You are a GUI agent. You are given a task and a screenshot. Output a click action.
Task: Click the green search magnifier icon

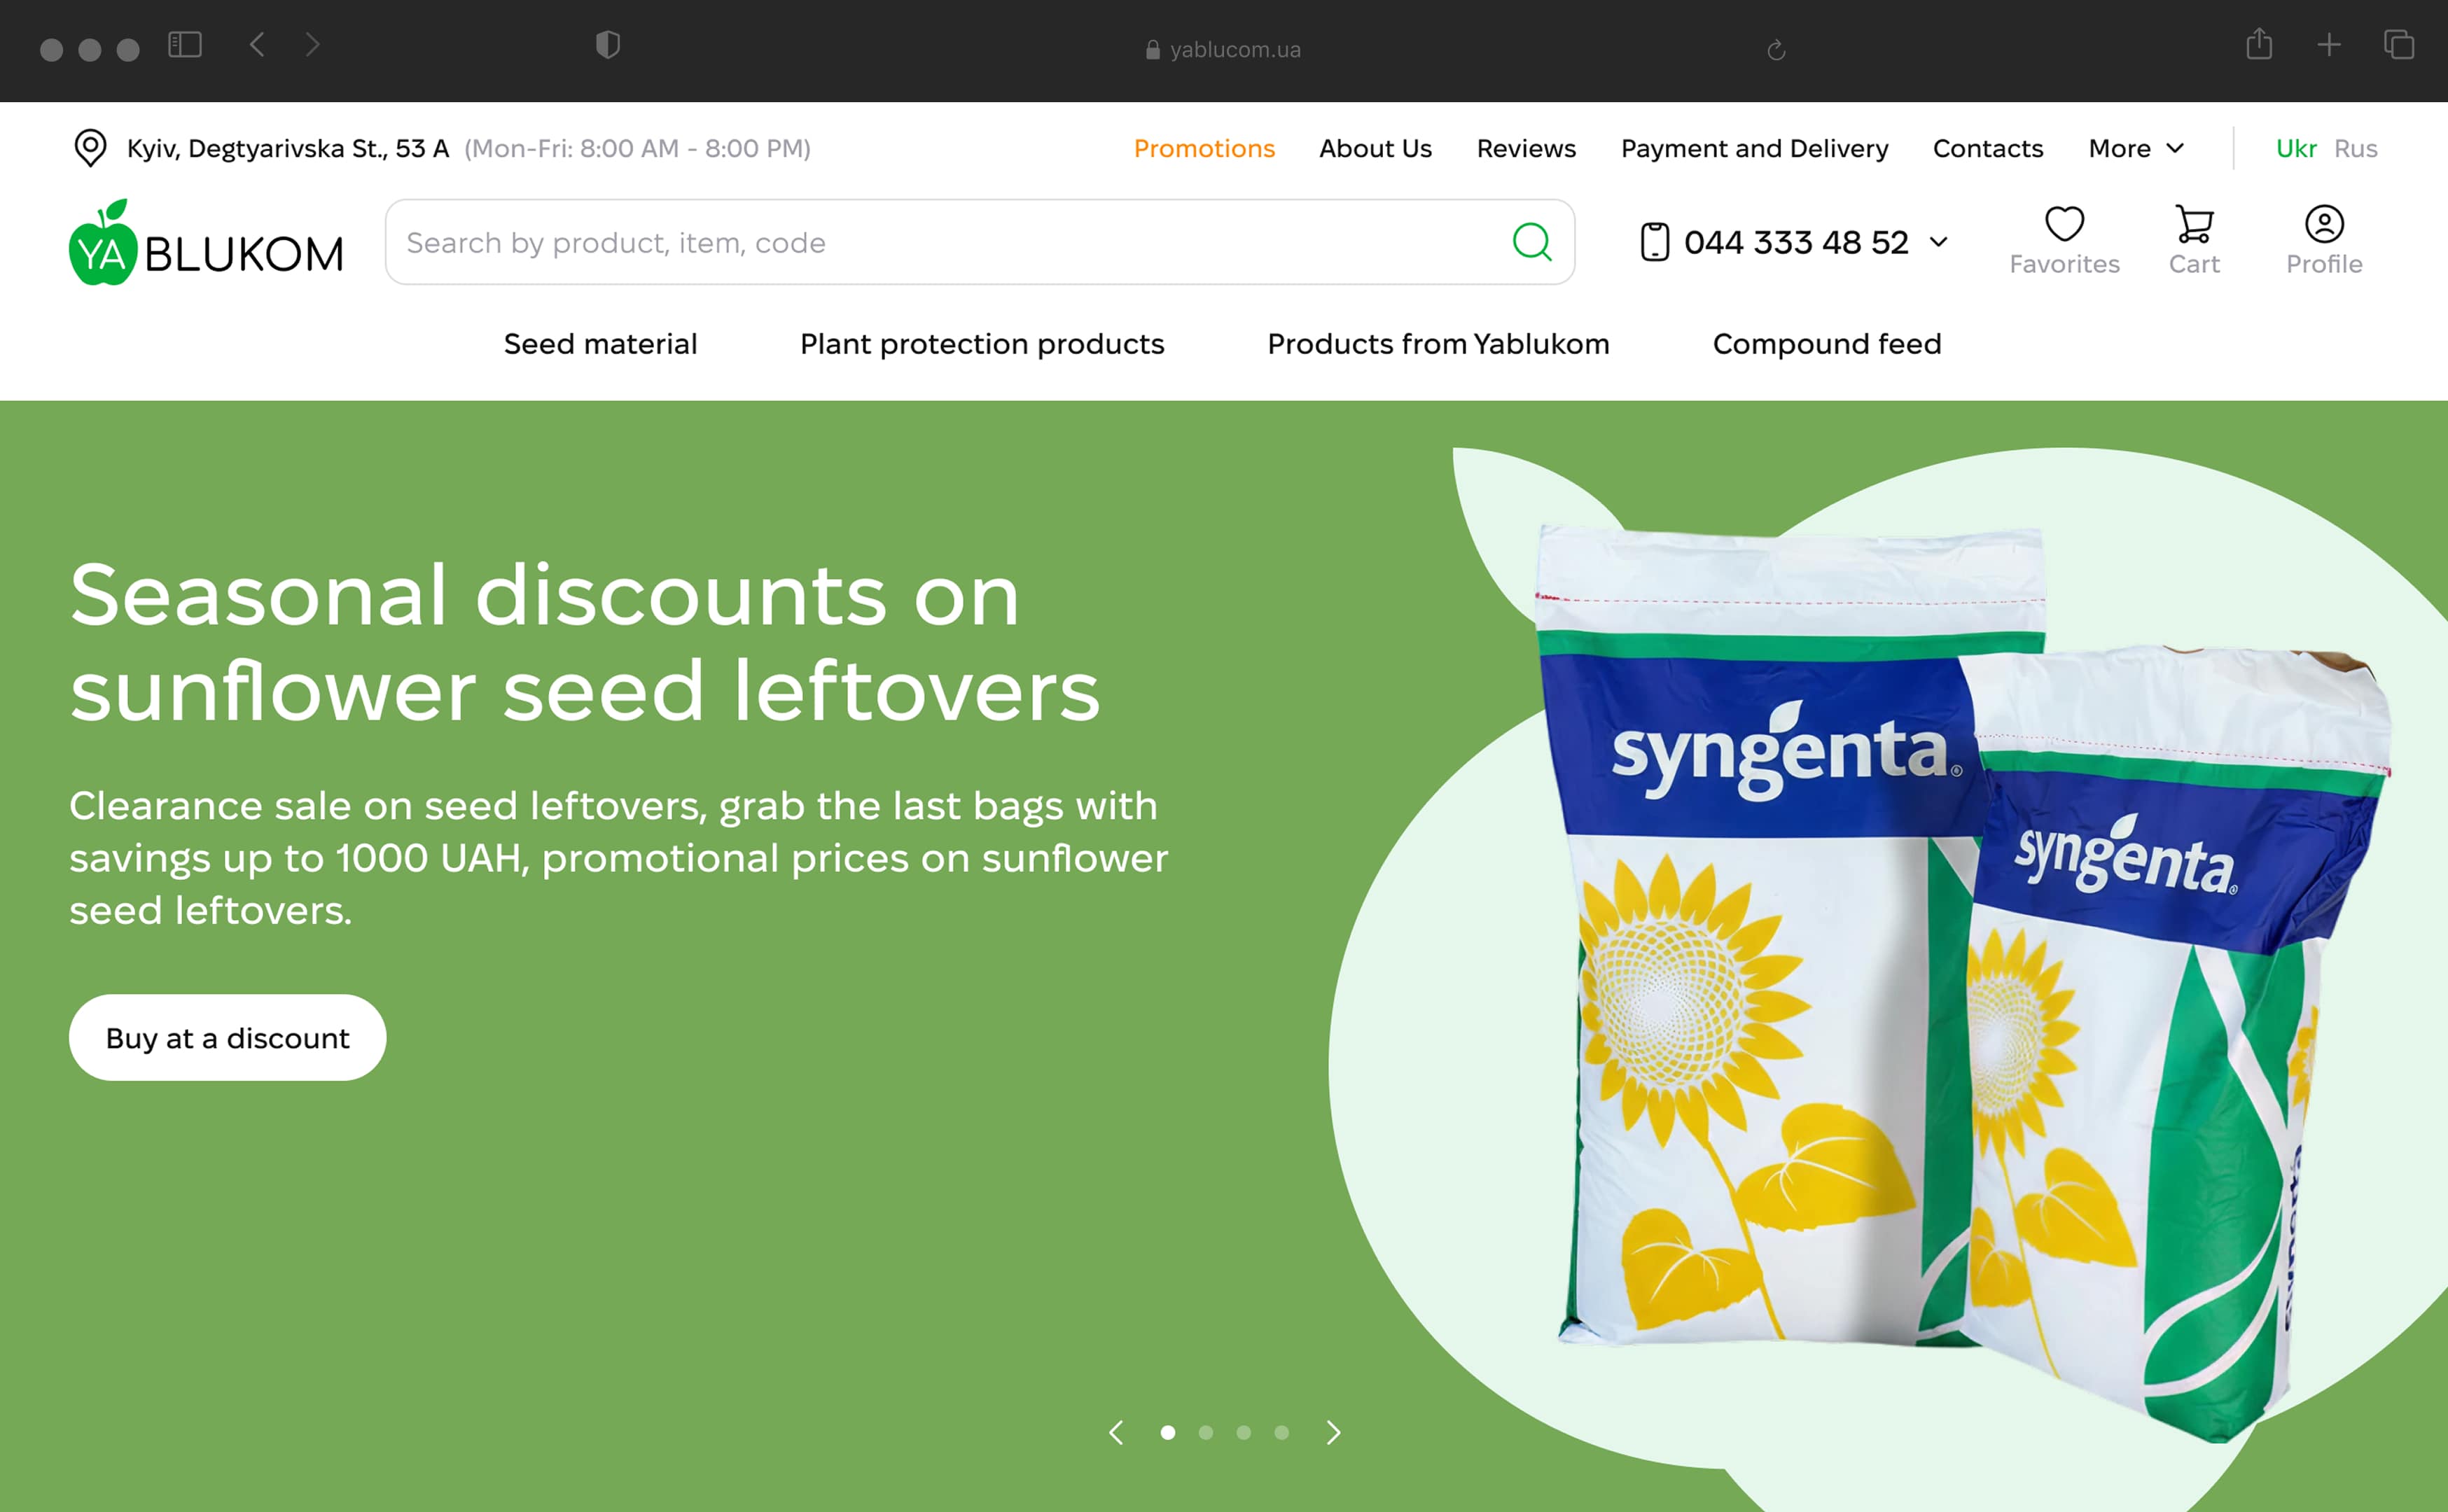point(1531,242)
